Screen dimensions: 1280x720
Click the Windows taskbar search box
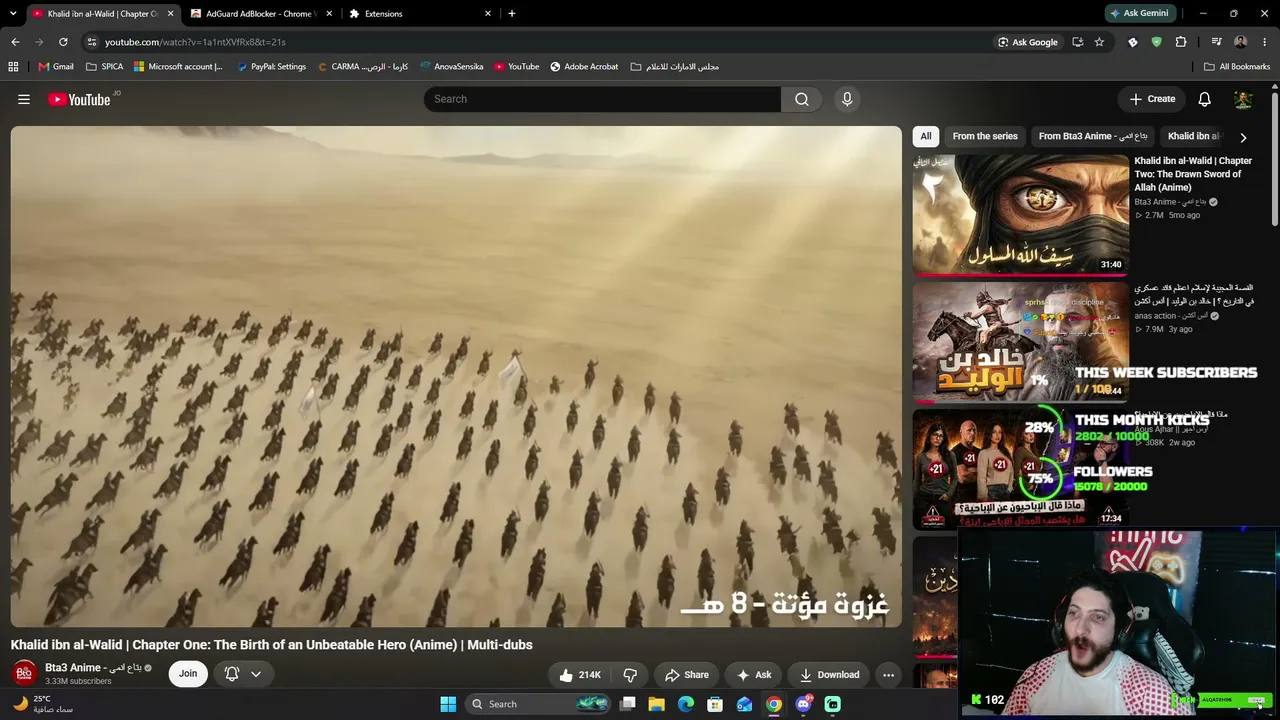[x=539, y=704]
